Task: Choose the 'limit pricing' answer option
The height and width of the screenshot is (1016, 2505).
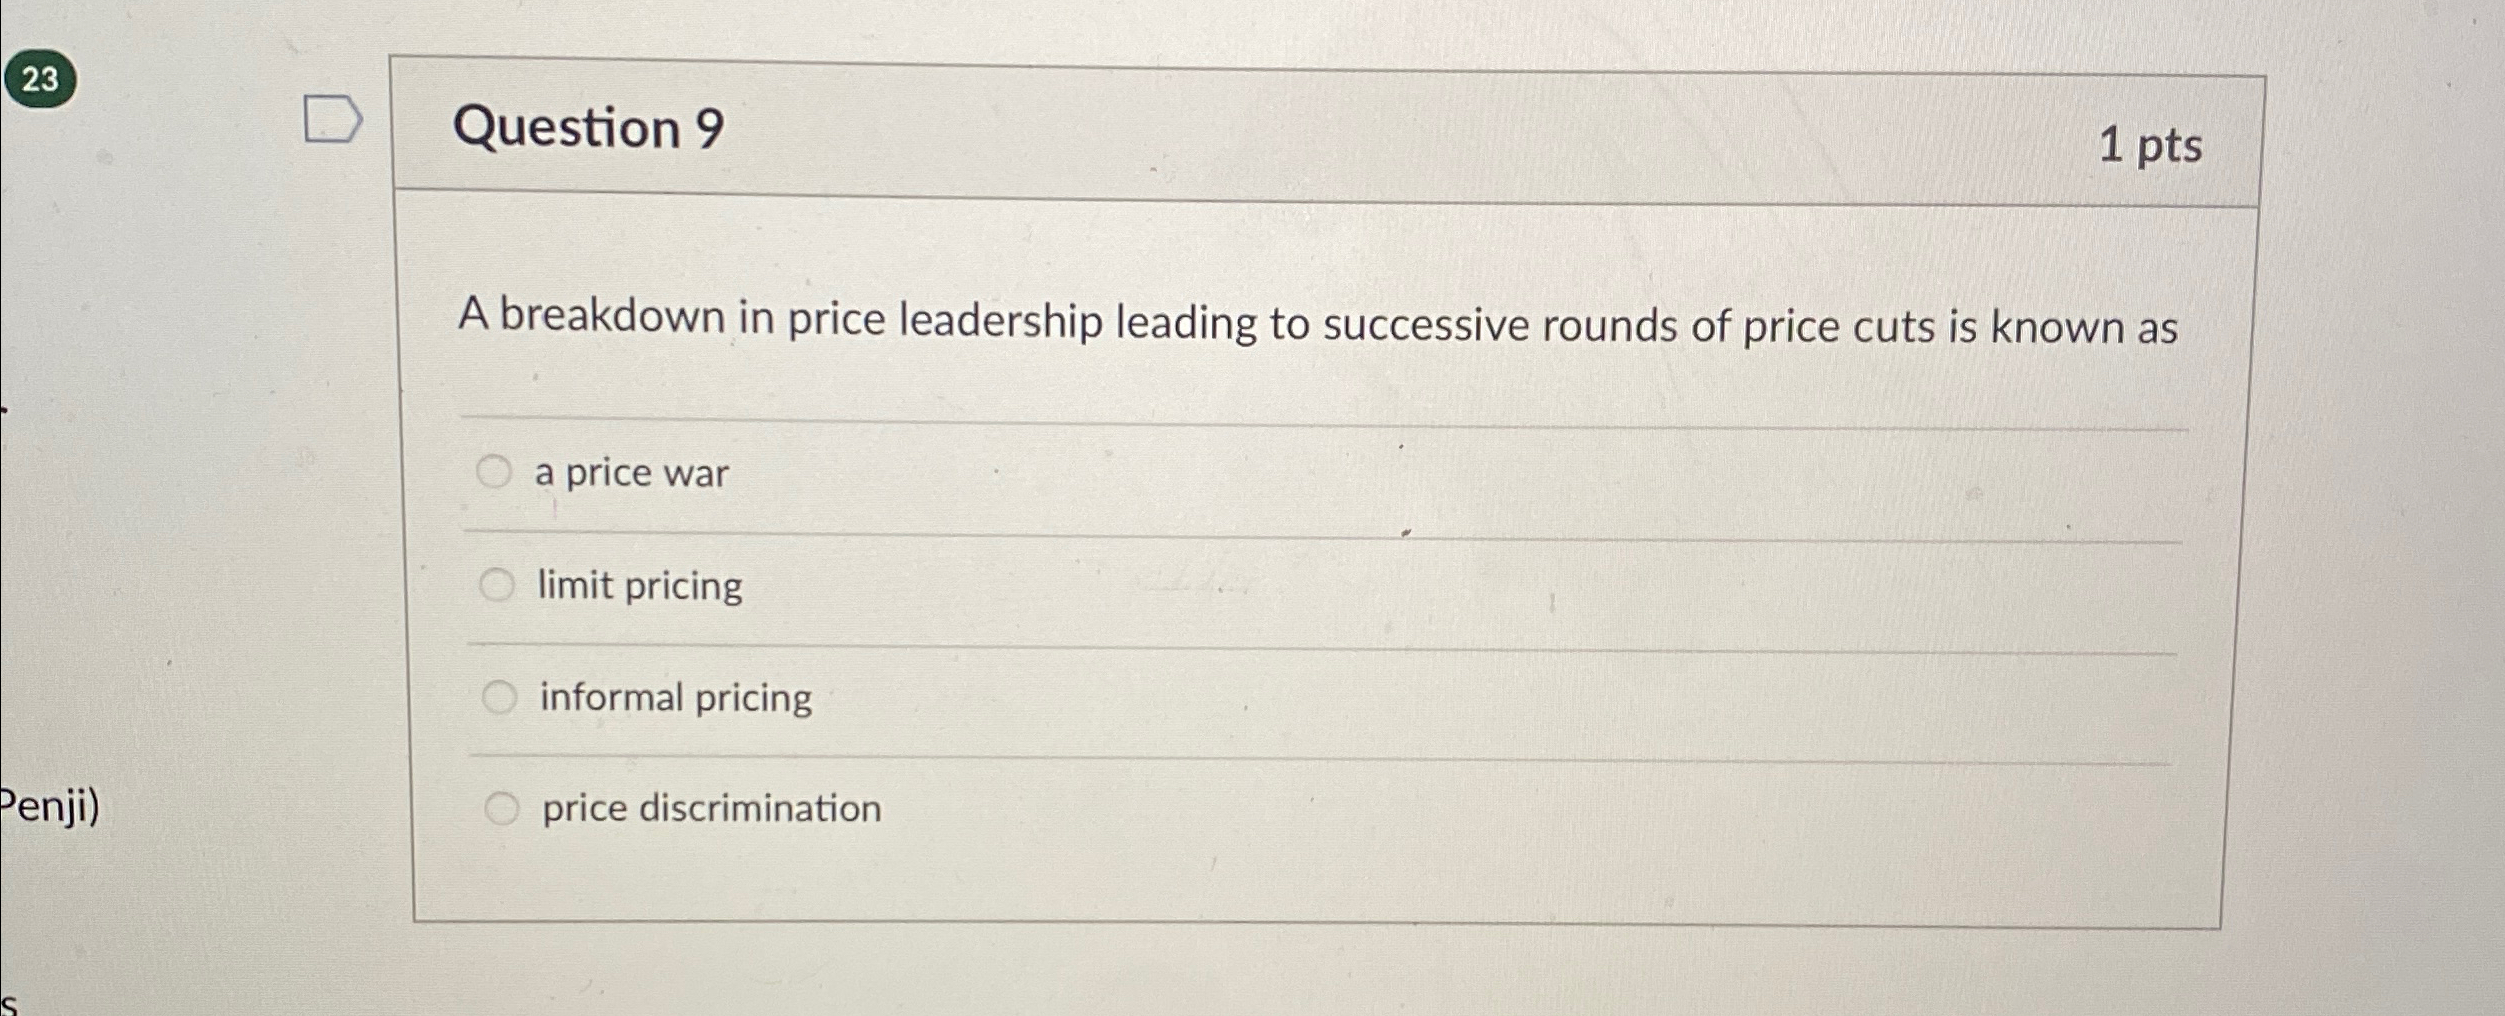Action: 497,583
